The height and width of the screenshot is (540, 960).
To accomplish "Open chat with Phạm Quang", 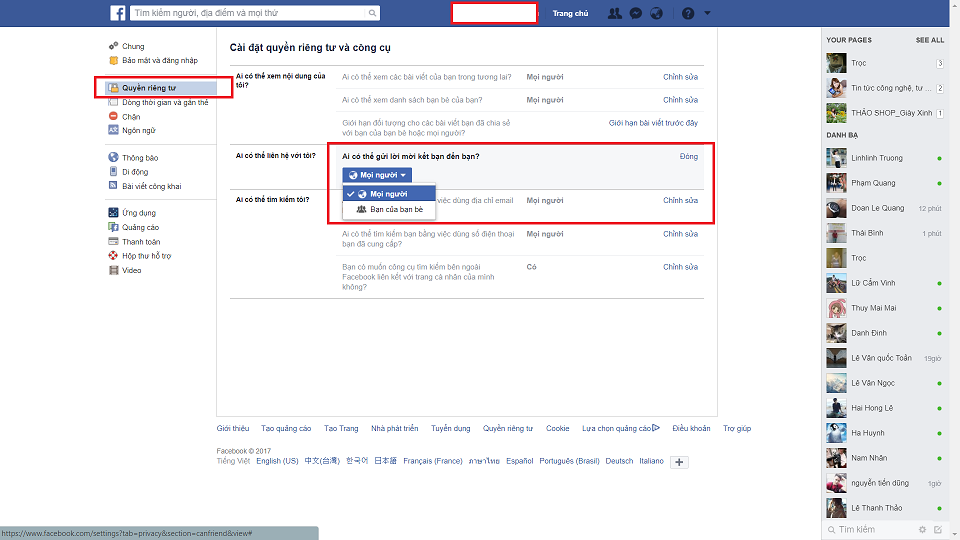I will pyautogui.click(x=885, y=183).
